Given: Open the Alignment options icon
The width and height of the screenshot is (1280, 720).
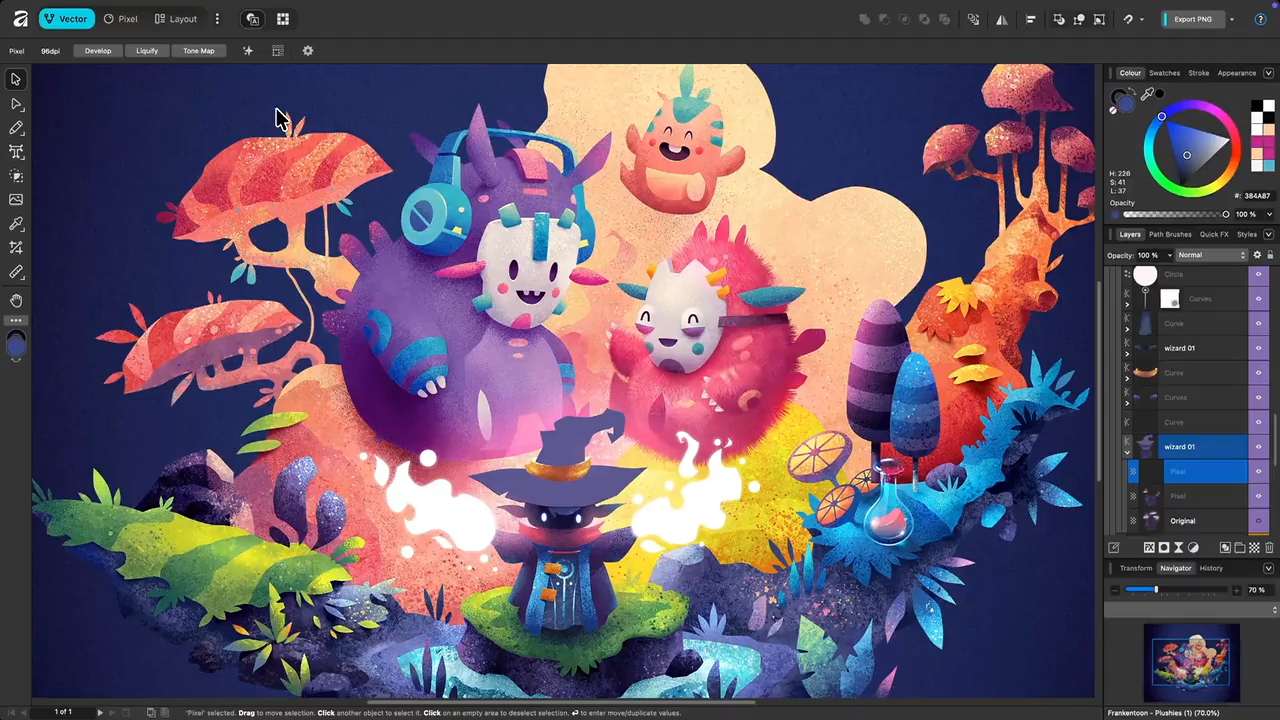Looking at the screenshot, I should [1030, 19].
